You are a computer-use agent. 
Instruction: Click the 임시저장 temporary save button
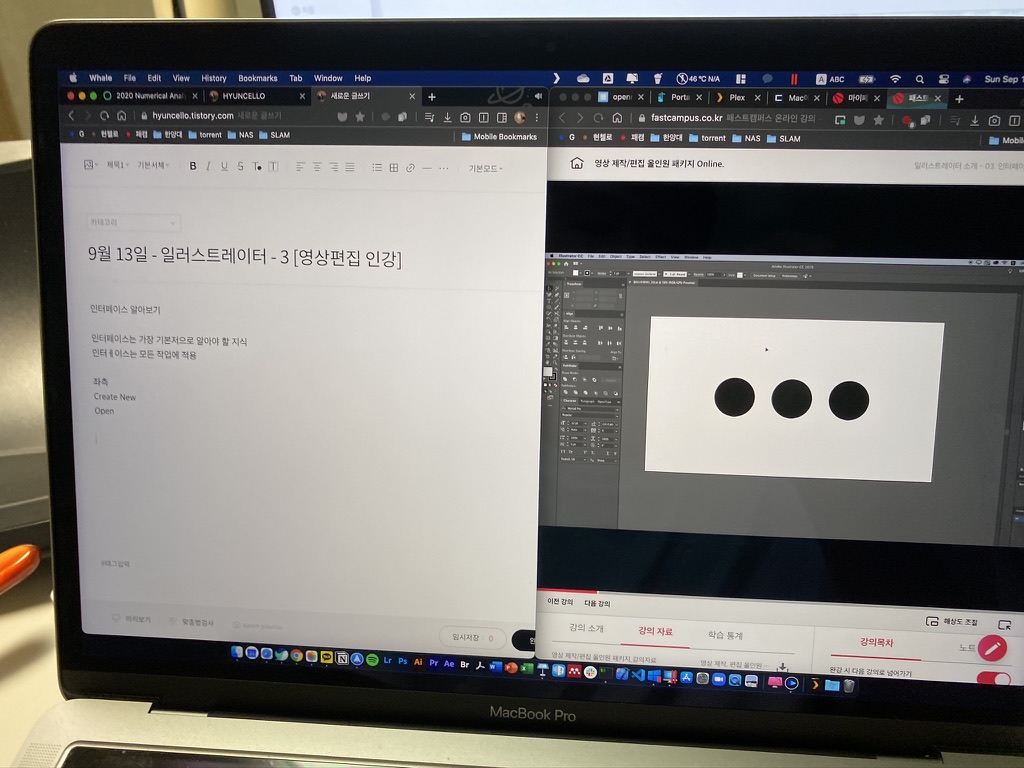(x=472, y=637)
